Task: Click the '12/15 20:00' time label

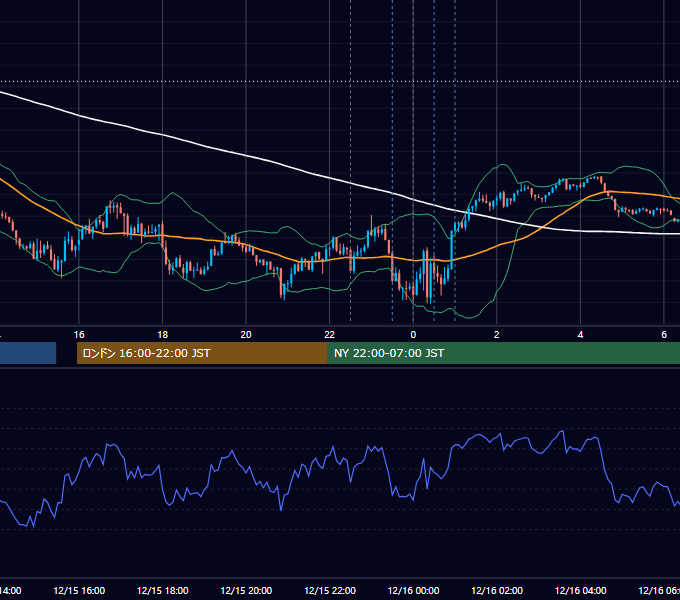Action: coord(246,590)
